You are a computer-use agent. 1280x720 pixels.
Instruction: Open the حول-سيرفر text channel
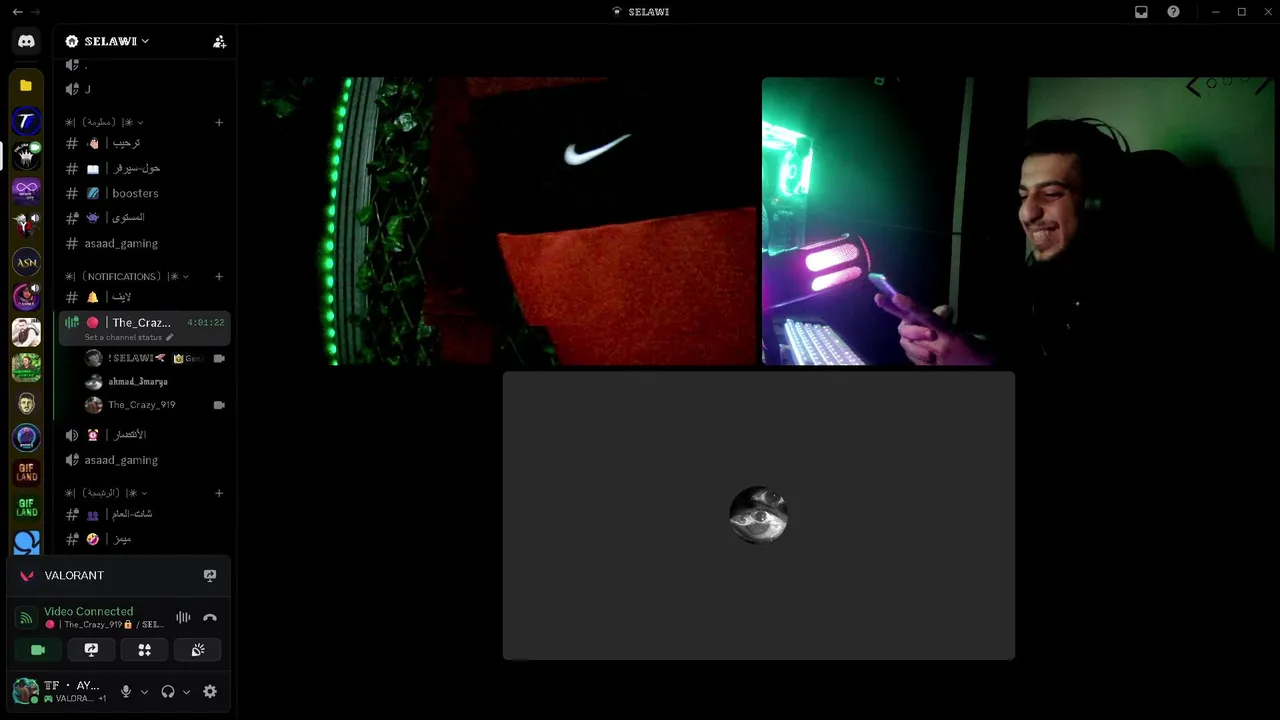[x=145, y=168]
